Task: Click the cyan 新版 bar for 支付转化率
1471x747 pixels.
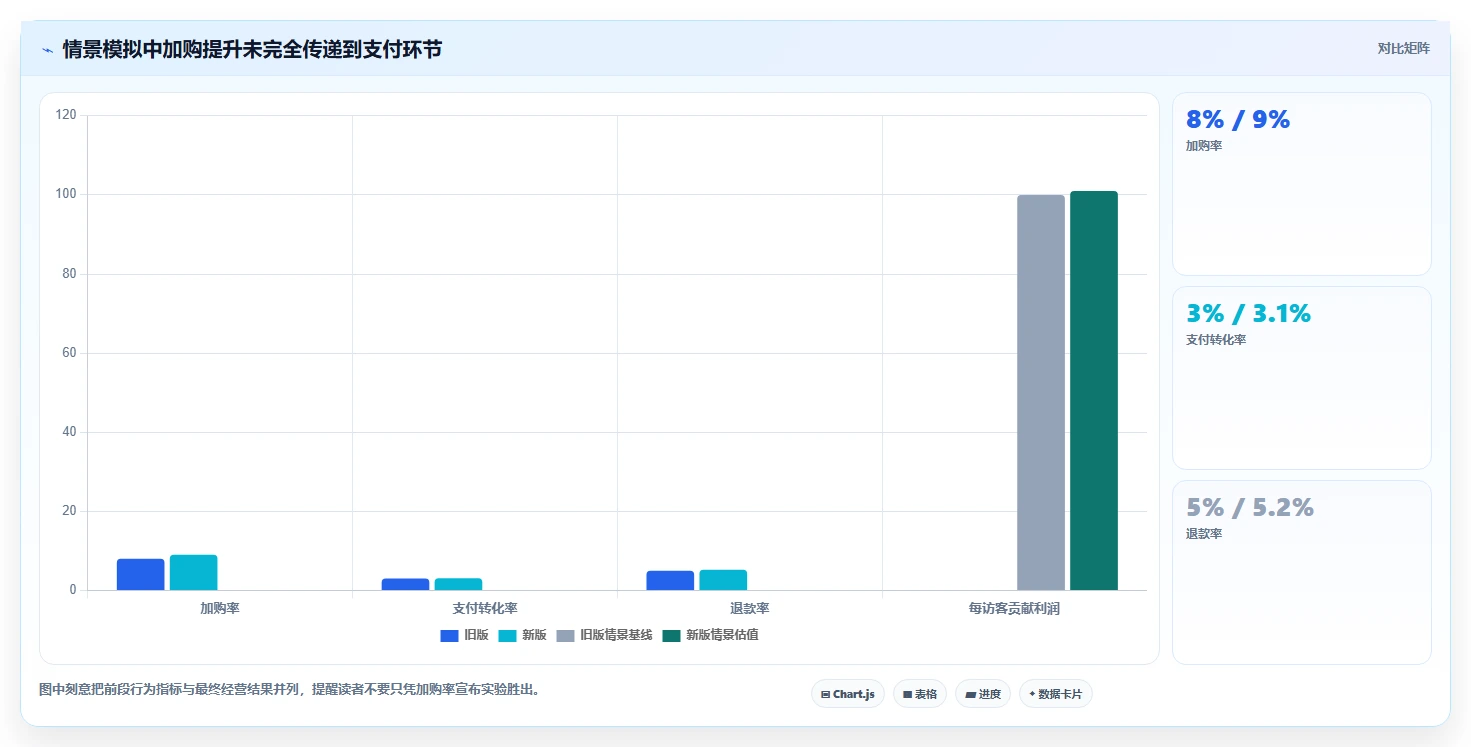Action: [x=459, y=584]
